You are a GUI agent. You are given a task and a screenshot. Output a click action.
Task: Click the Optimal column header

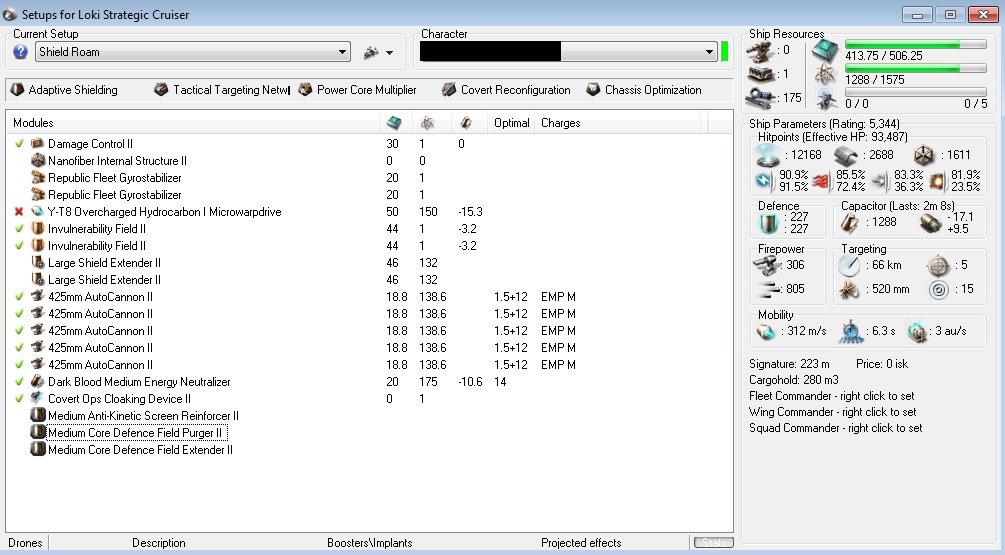(x=511, y=123)
